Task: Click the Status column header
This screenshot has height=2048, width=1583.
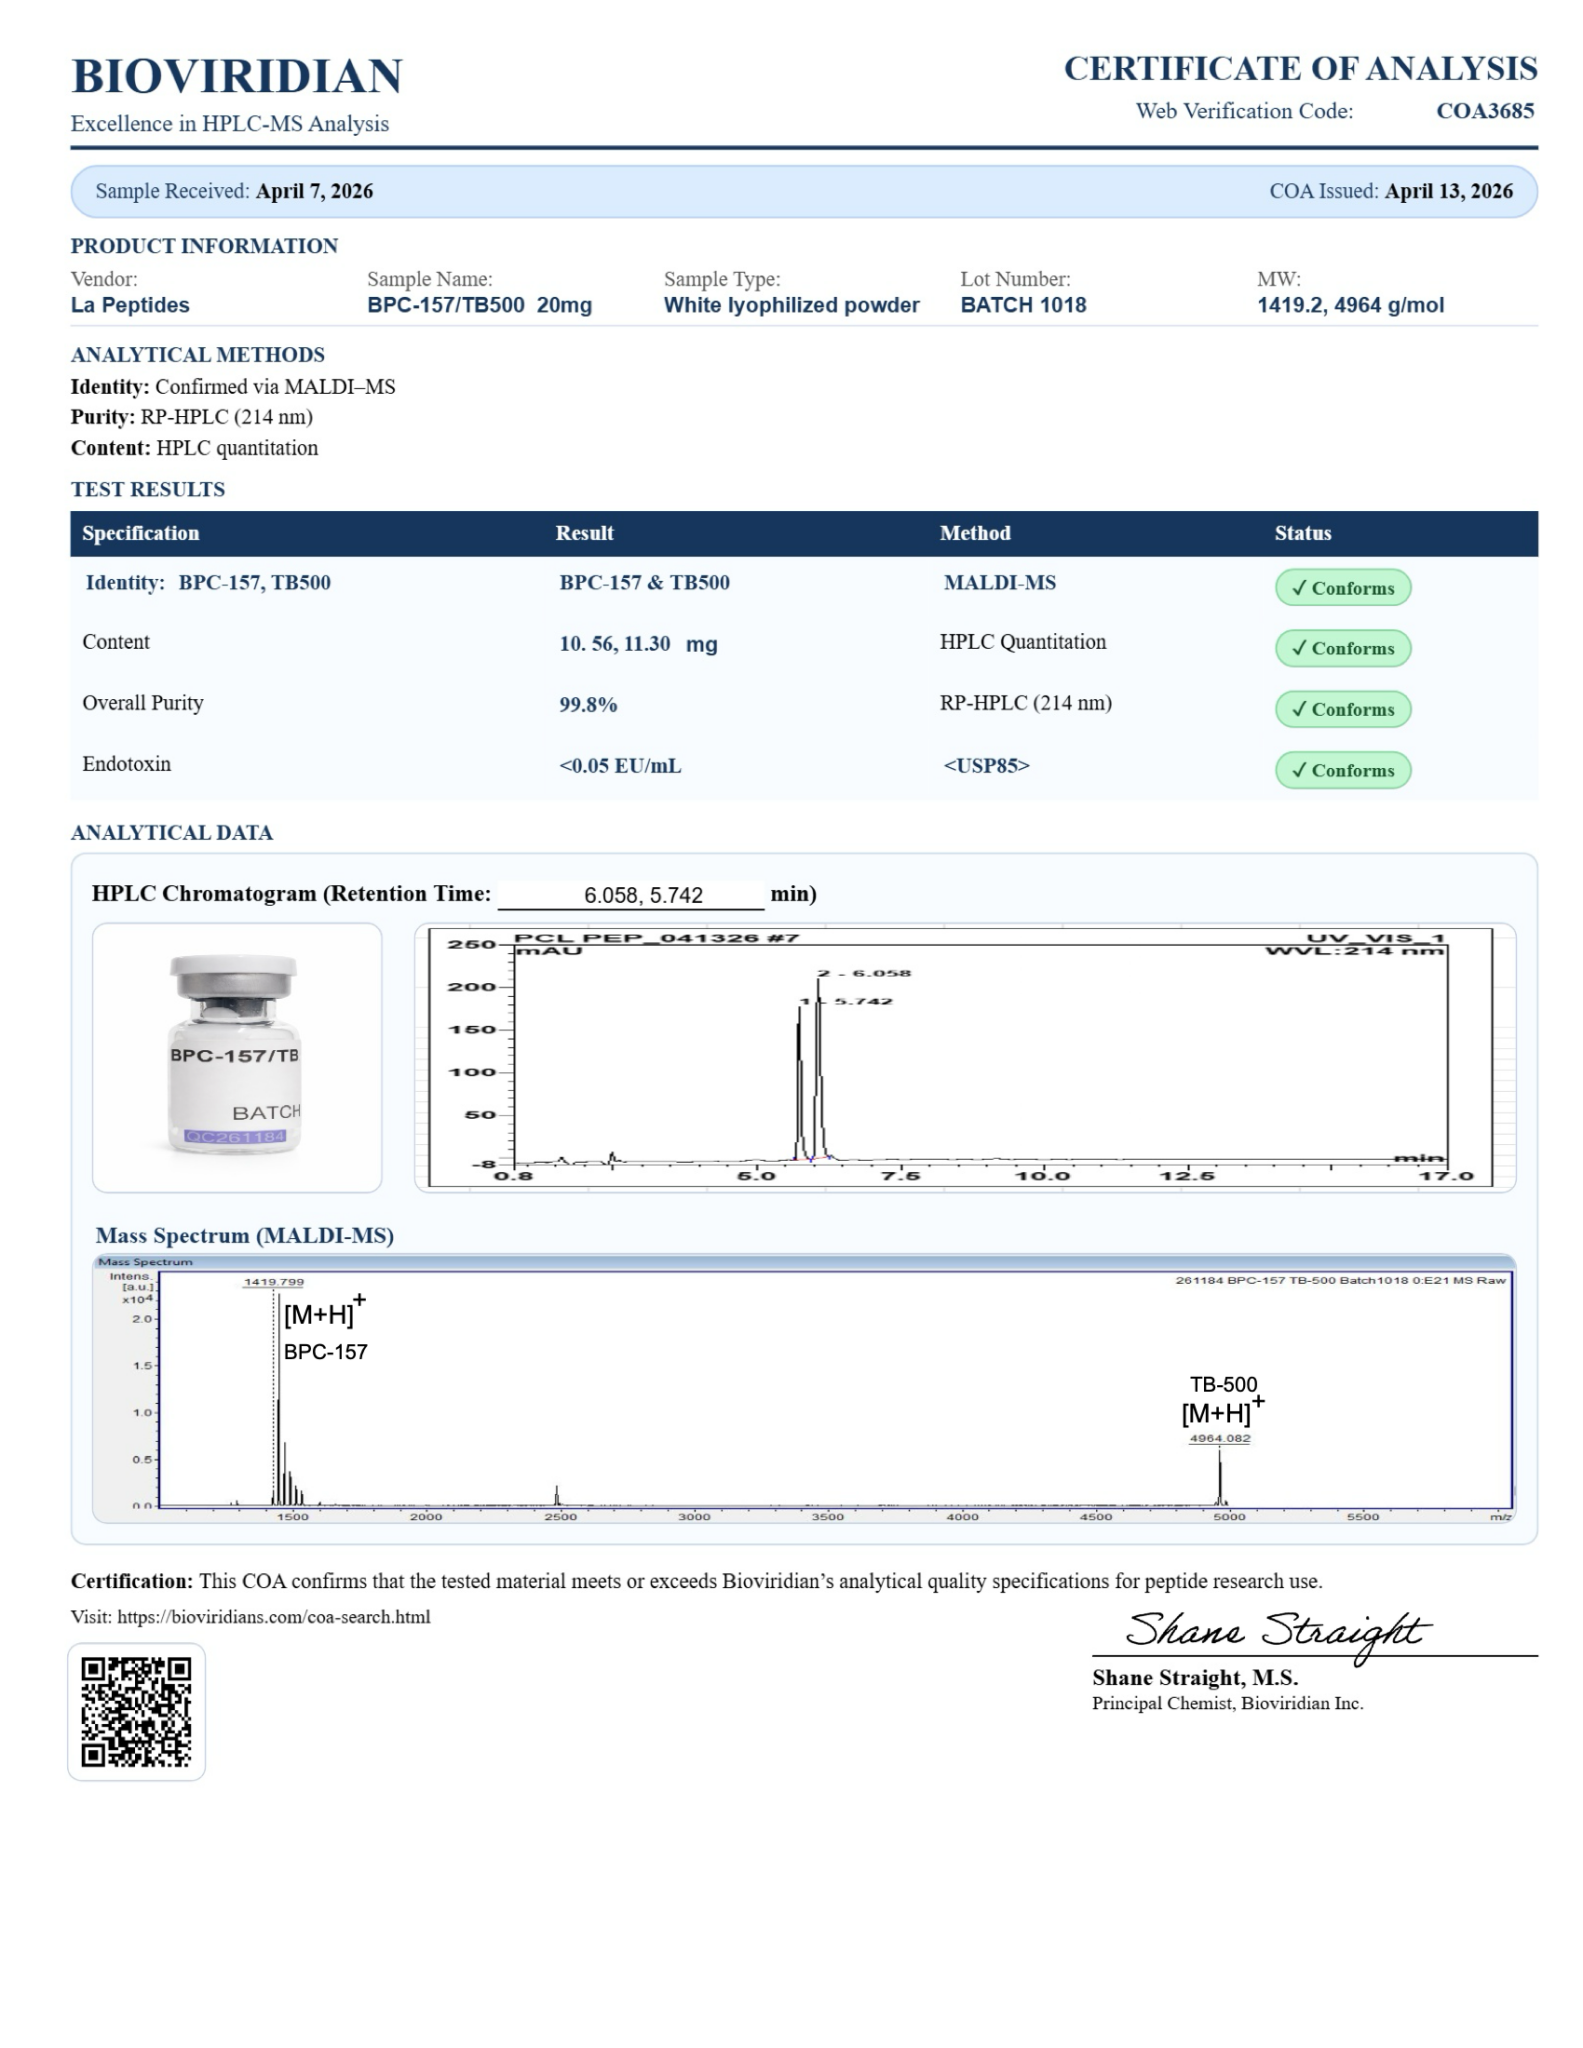Action: click(x=1303, y=533)
